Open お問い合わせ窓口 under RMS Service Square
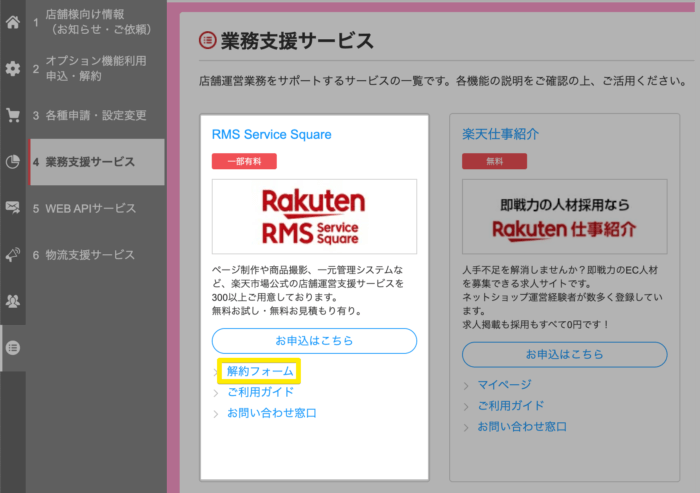This screenshot has height=493, width=700. click(271, 413)
